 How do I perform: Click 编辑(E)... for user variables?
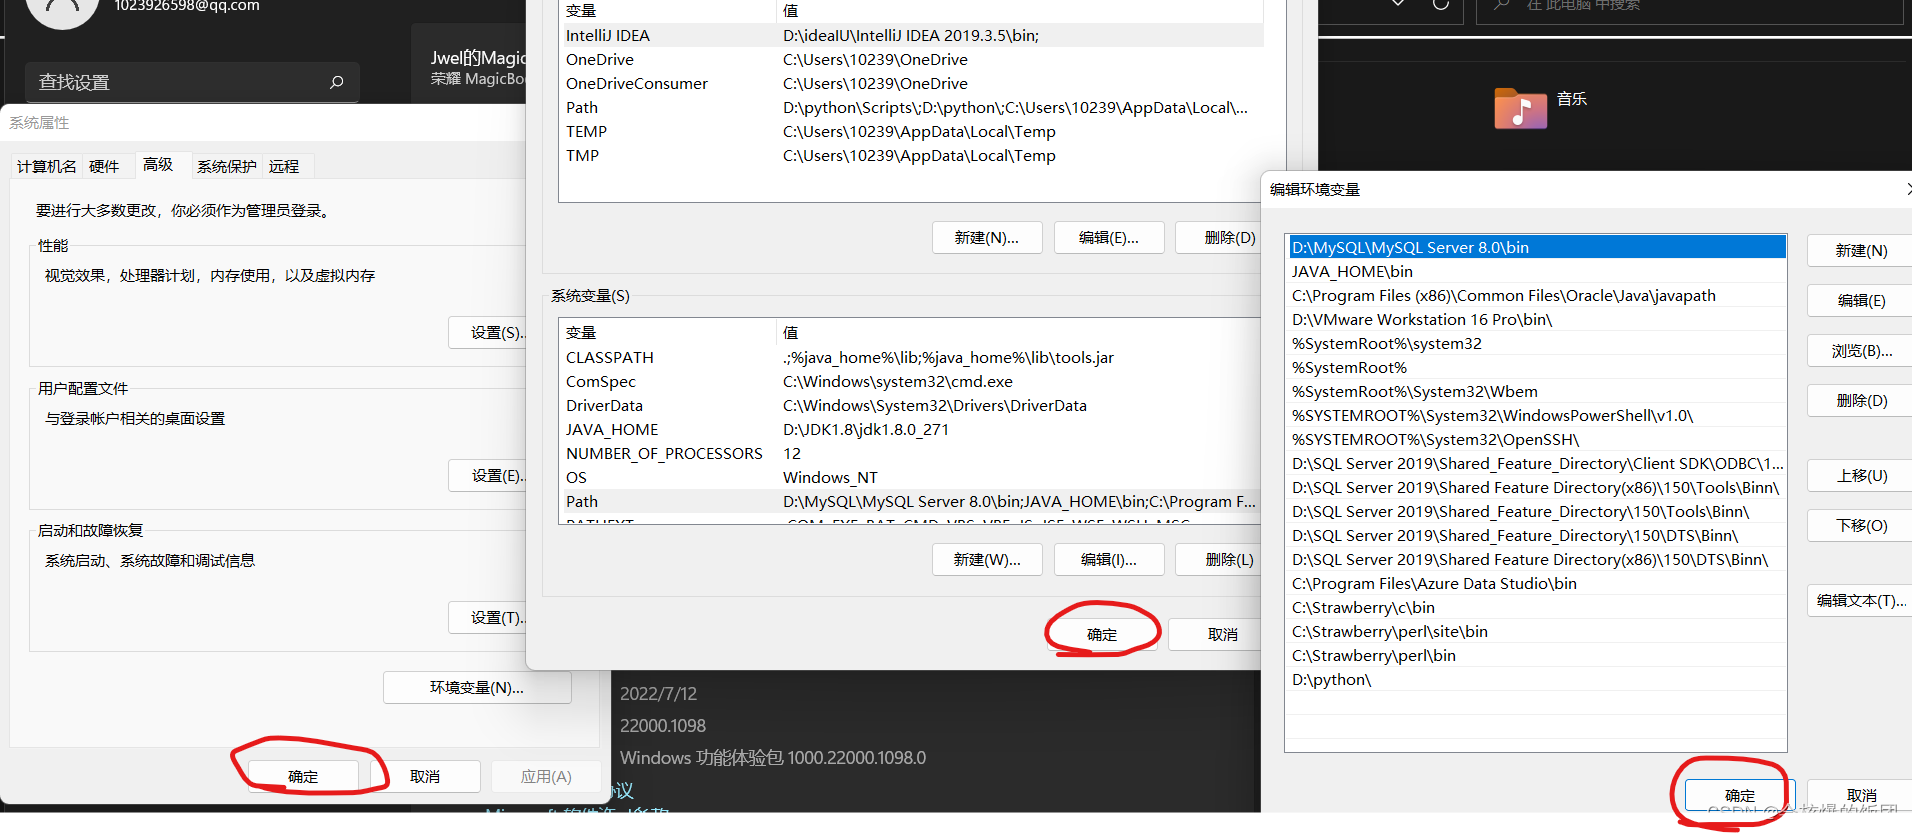point(1109,237)
